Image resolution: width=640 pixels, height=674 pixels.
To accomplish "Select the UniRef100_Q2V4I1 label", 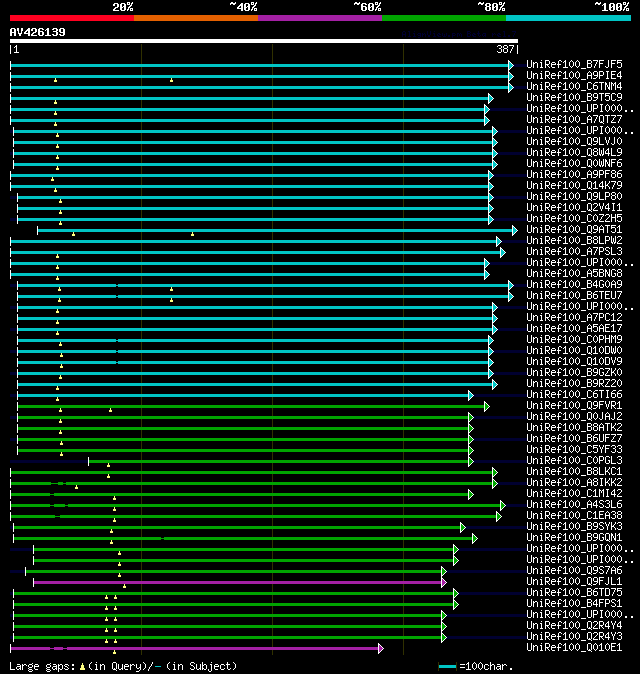I will click(574, 208).
